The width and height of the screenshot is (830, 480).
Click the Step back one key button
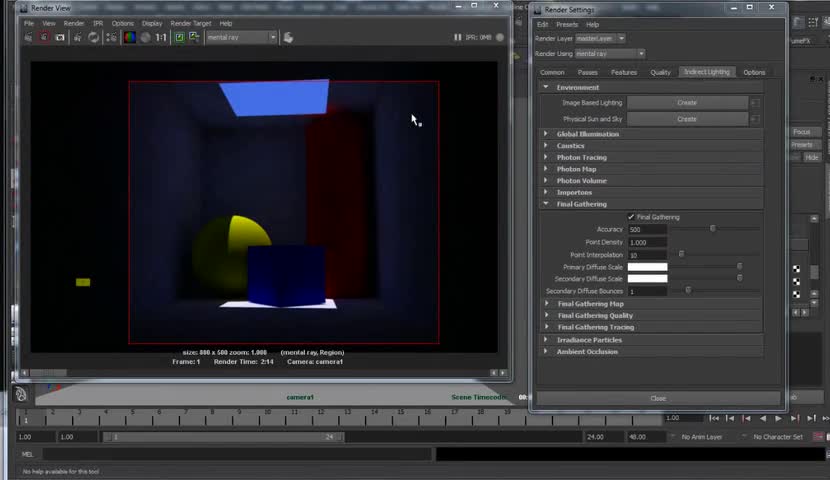click(x=746, y=419)
